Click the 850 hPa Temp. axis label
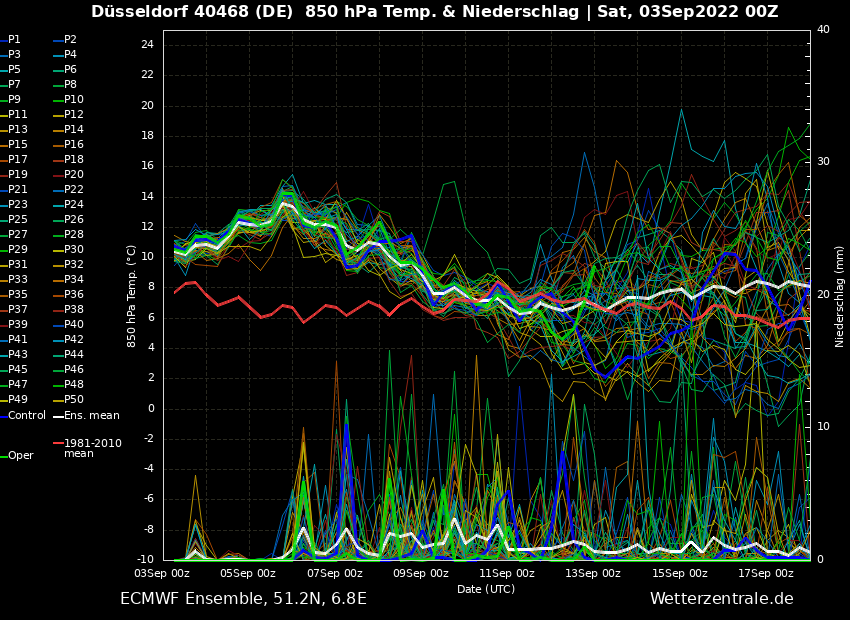Image resolution: width=850 pixels, height=620 pixels. [132, 295]
